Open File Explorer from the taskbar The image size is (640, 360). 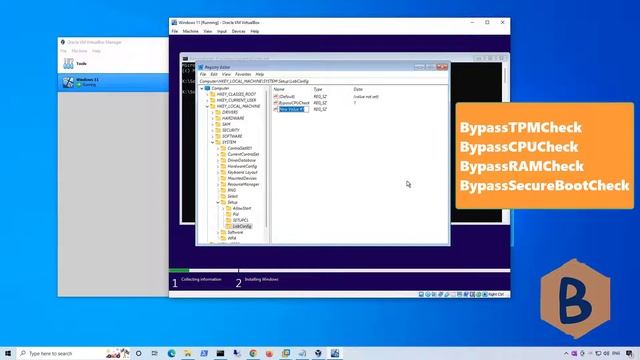pyautogui.click(x=187, y=353)
